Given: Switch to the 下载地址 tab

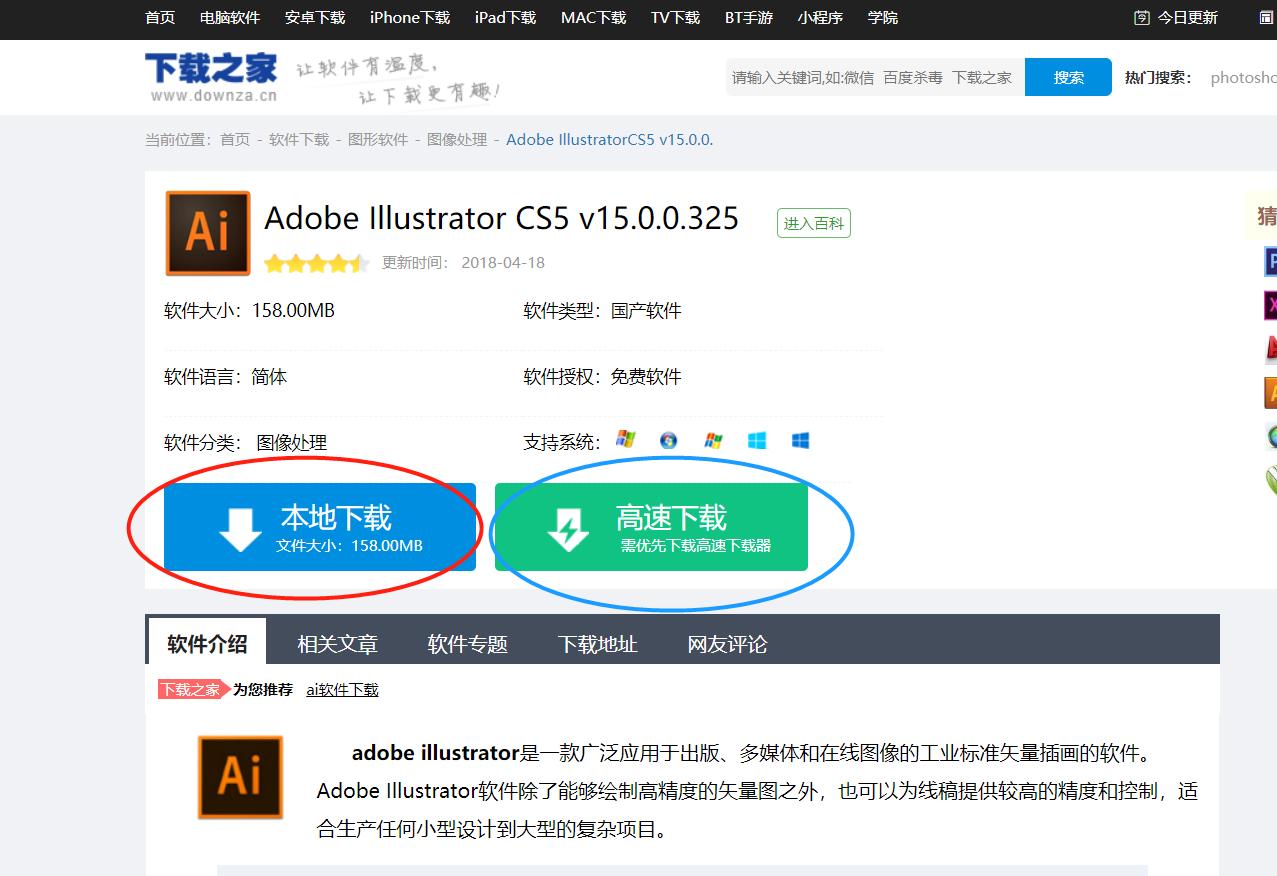Looking at the screenshot, I should (x=597, y=644).
